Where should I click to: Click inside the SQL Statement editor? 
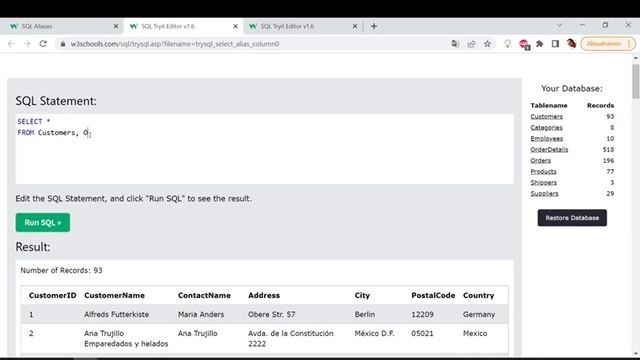(x=264, y=149)
